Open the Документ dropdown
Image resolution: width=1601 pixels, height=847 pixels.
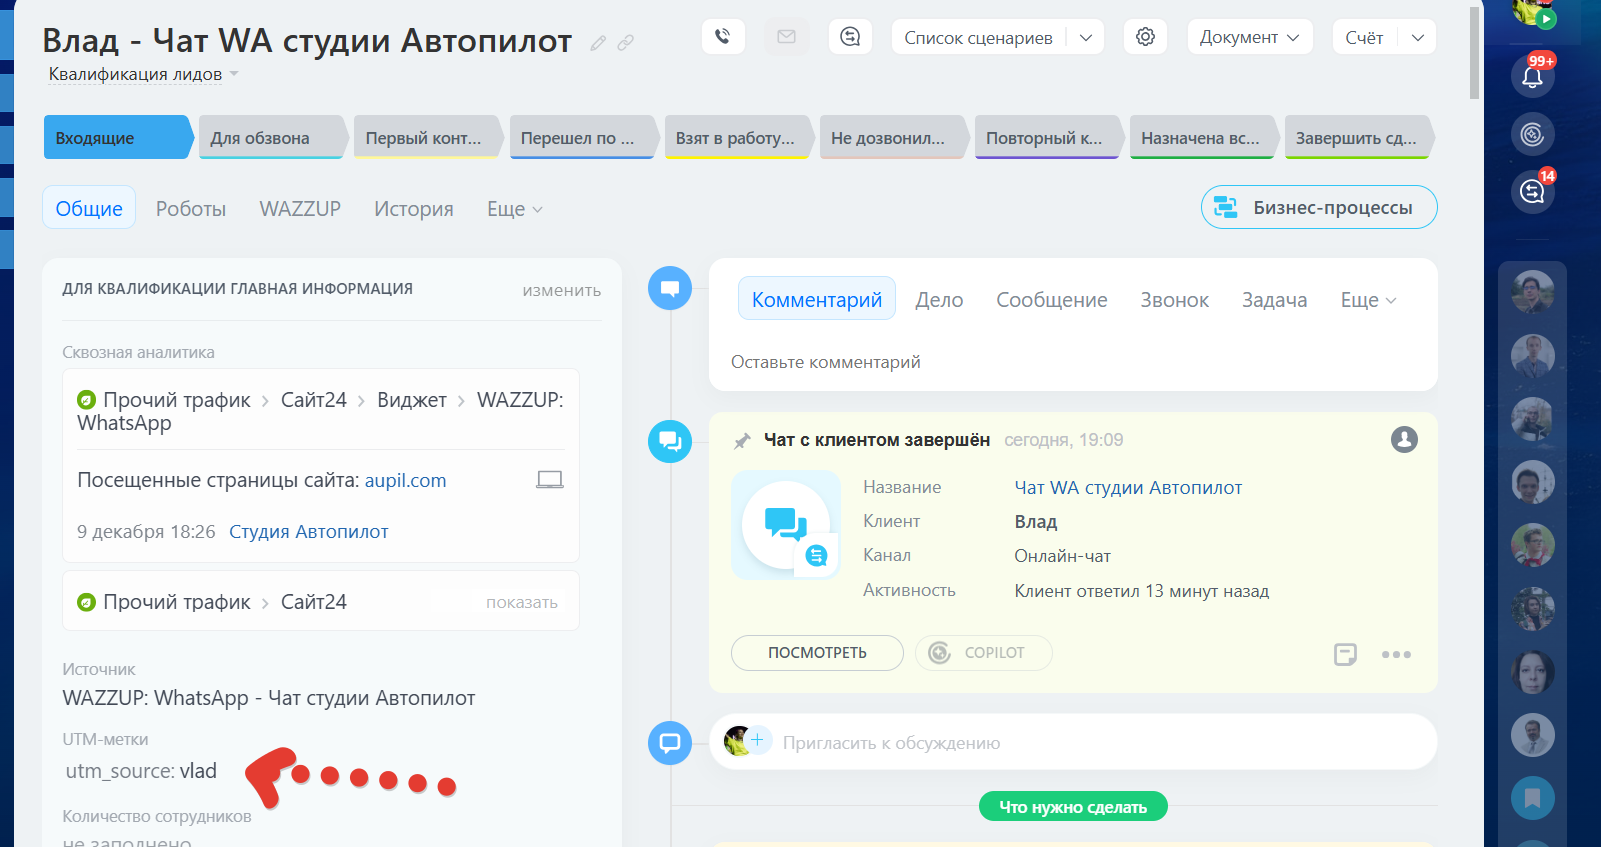pyautogui.click(x=1249, y=37)
